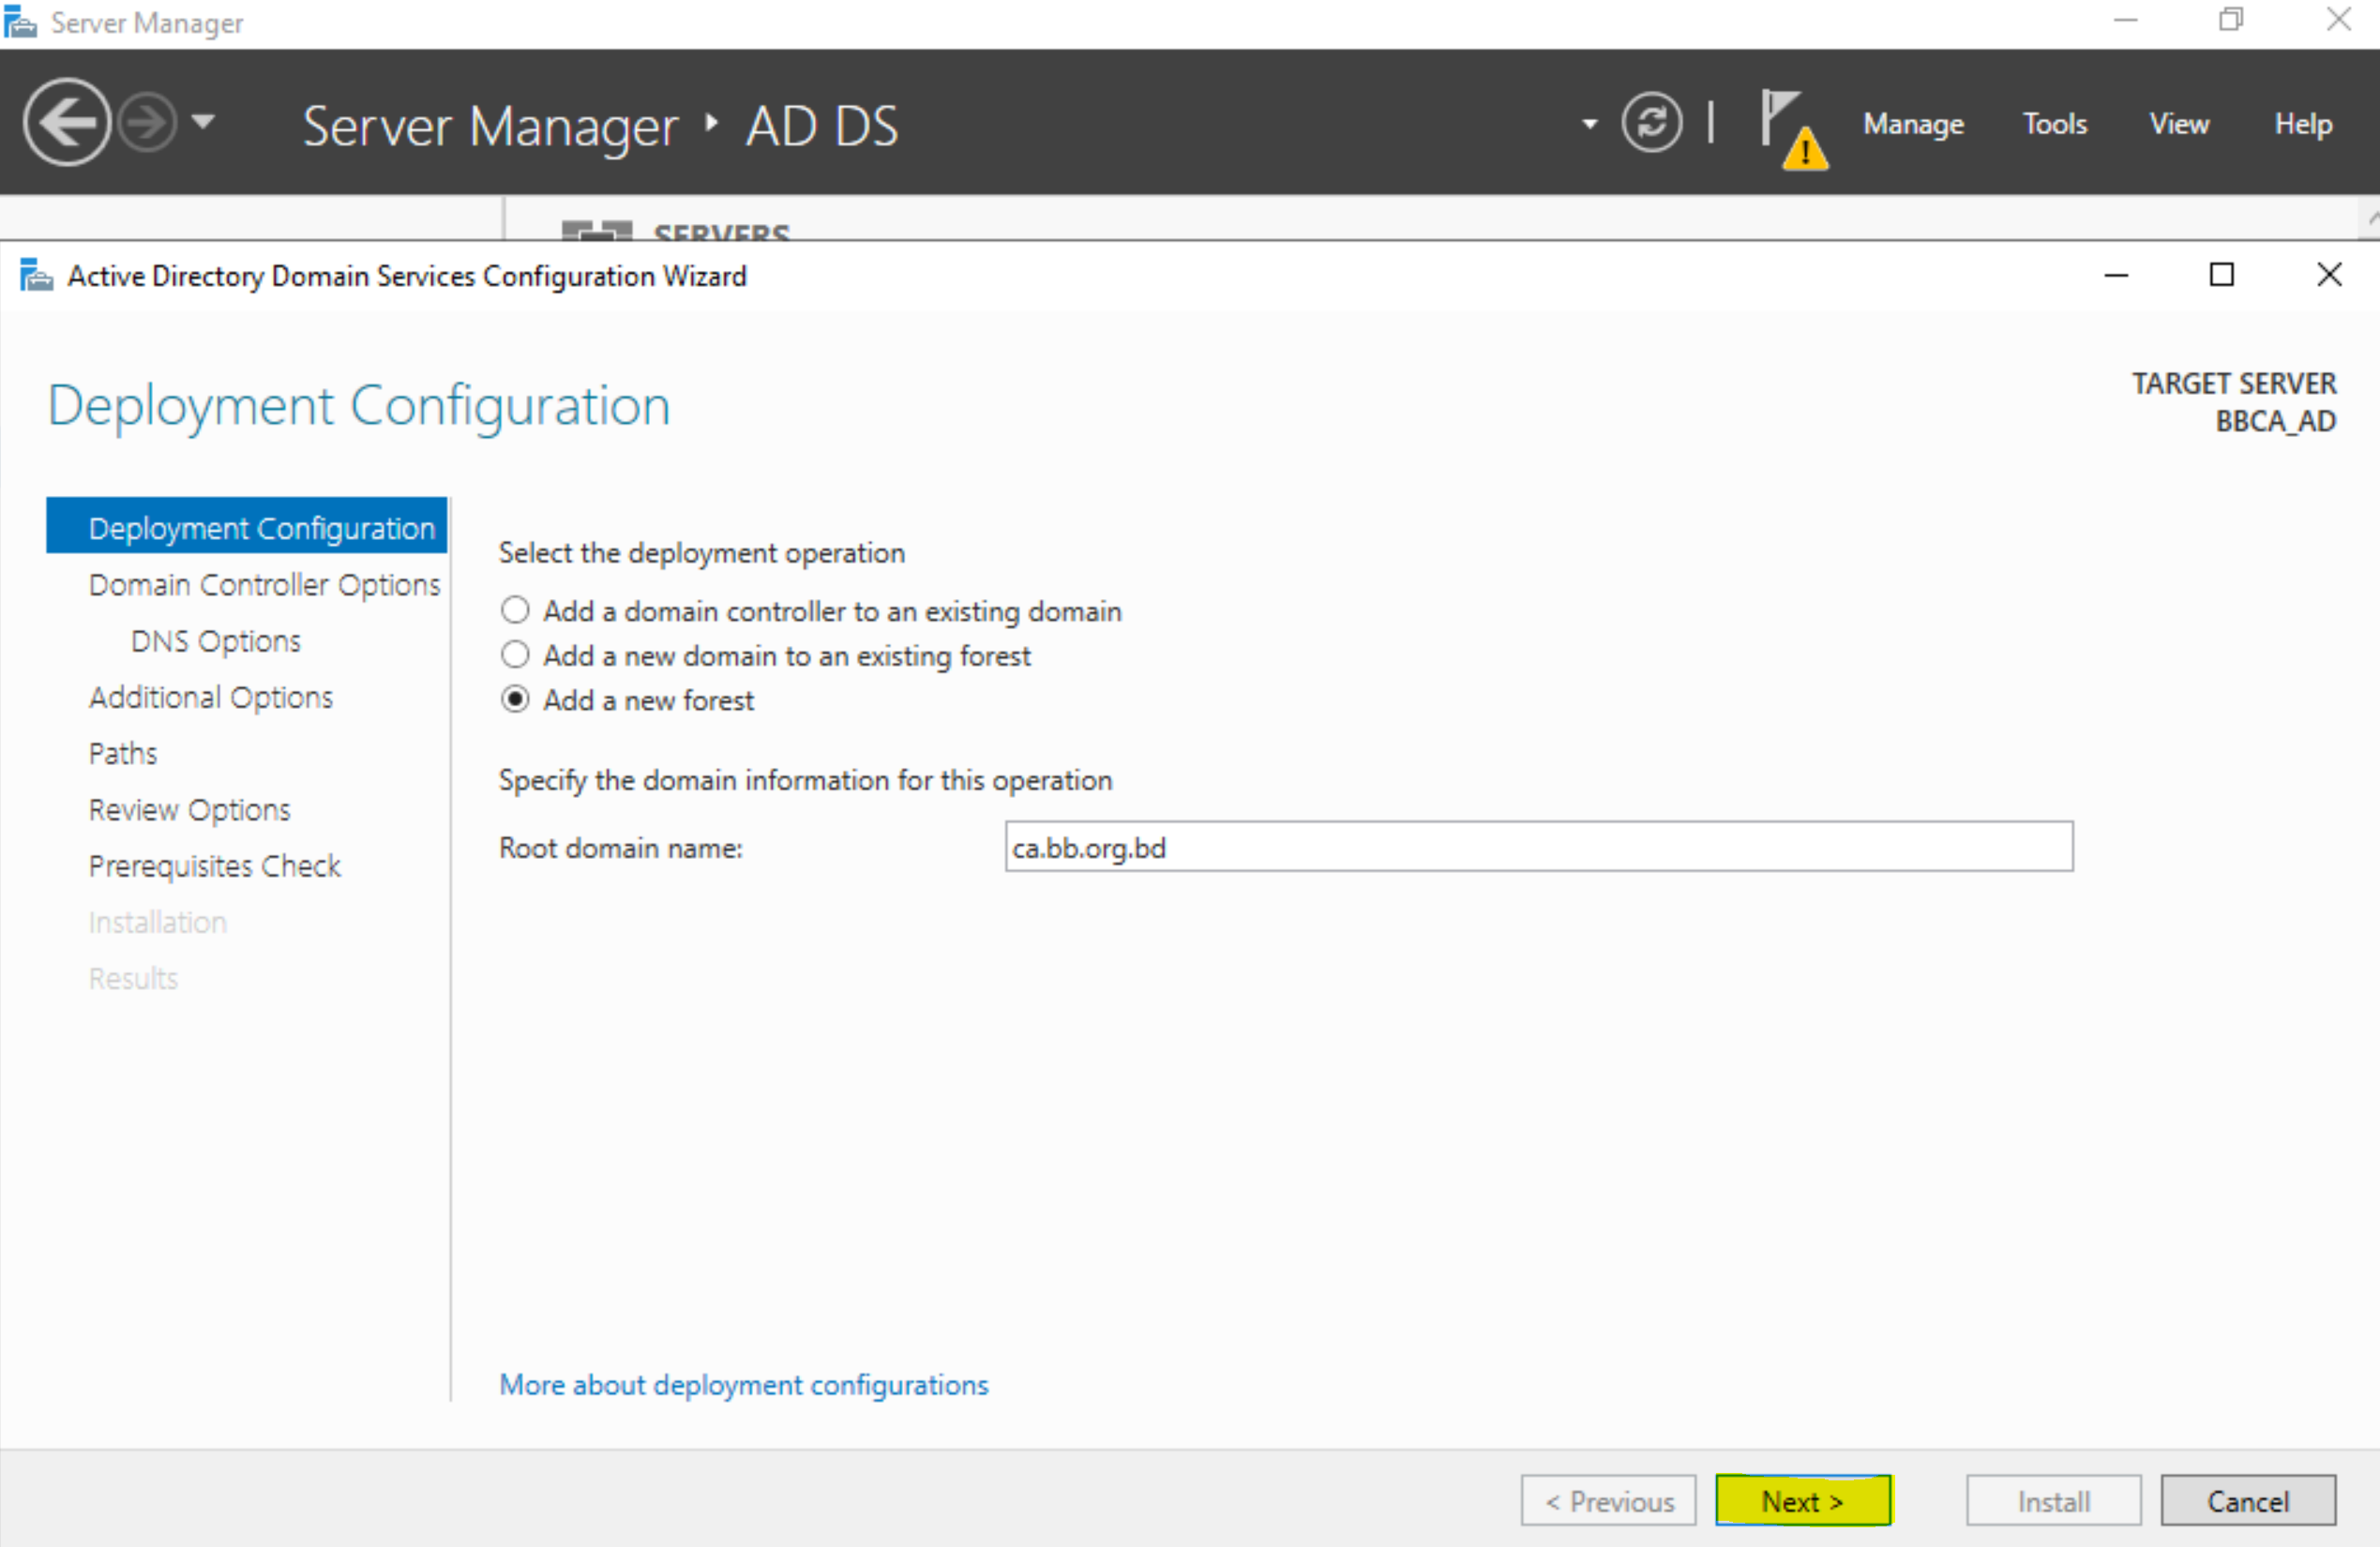Image resolution: width=2380 pixels, height=1547 pixels.
Task: Click the Next button
Action: click(1803, 1501)
